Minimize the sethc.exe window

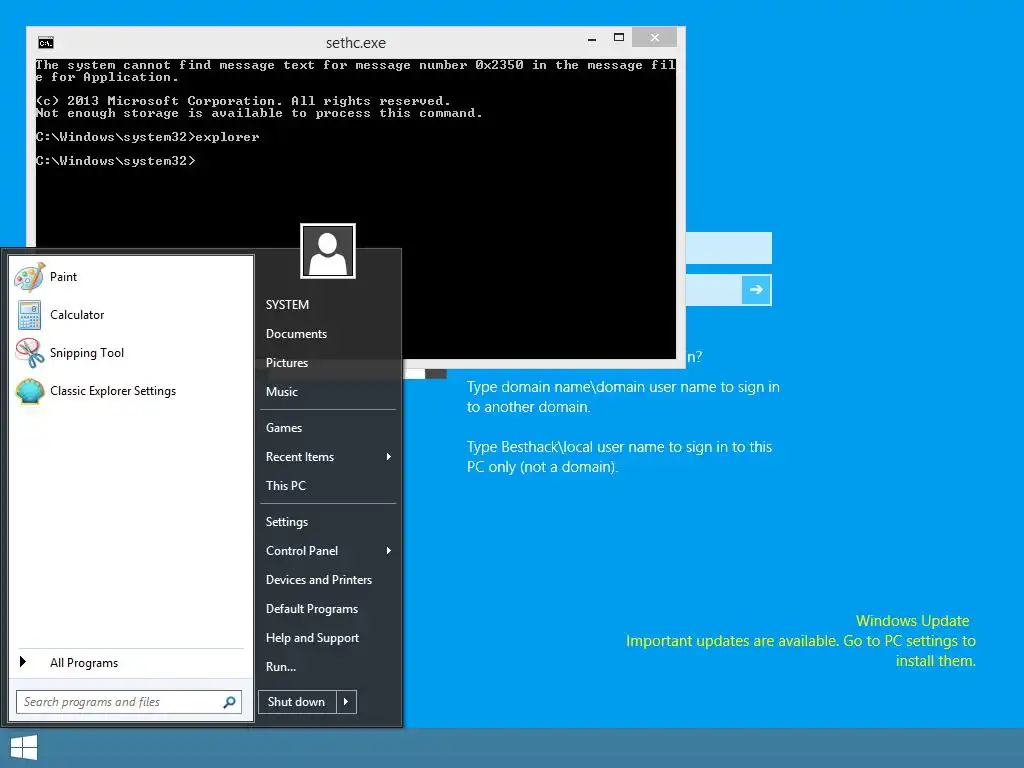pyautogui.click(x=592, y=39)
